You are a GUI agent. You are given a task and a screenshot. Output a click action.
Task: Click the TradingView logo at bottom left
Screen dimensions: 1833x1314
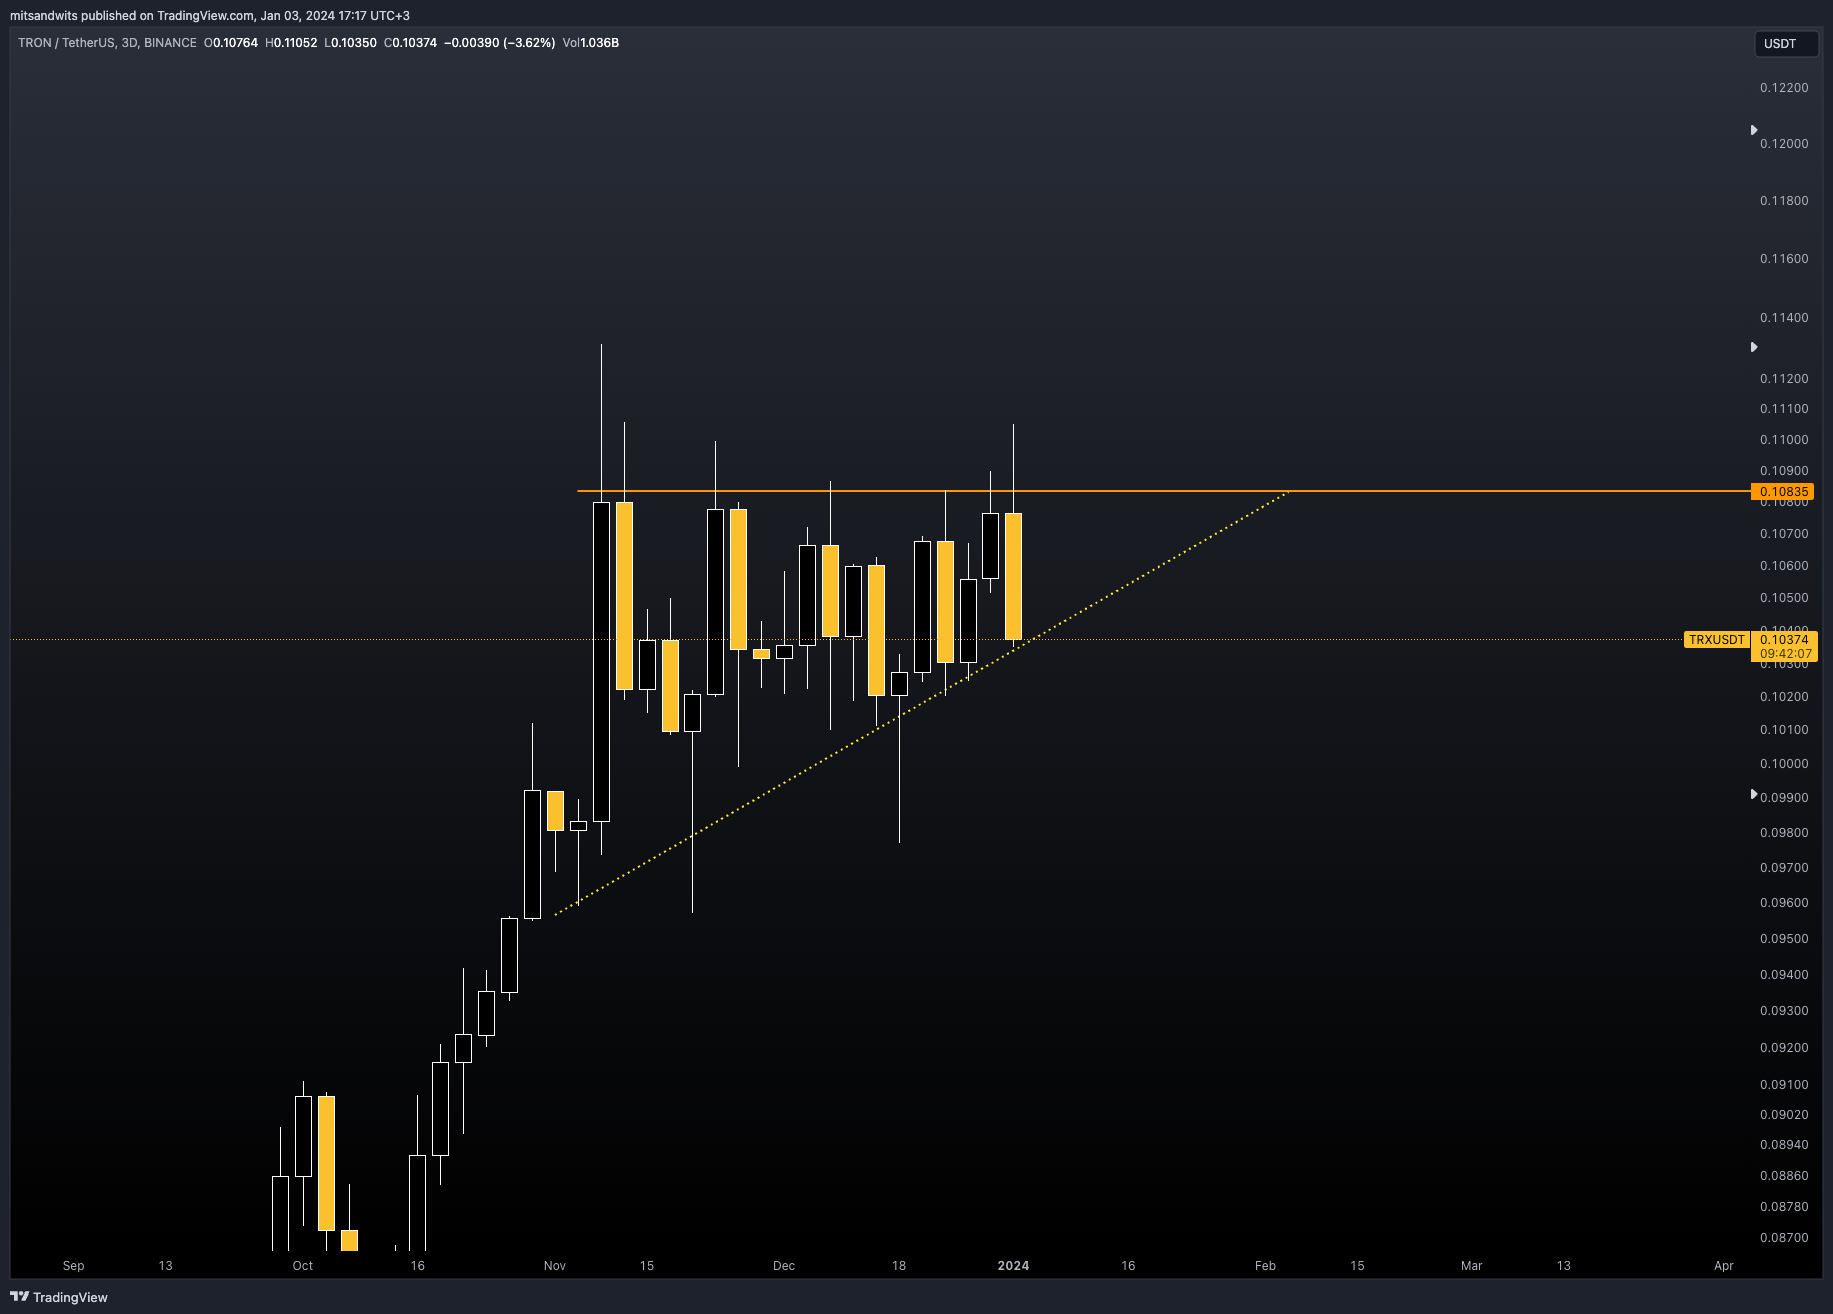click(59, 1297)
